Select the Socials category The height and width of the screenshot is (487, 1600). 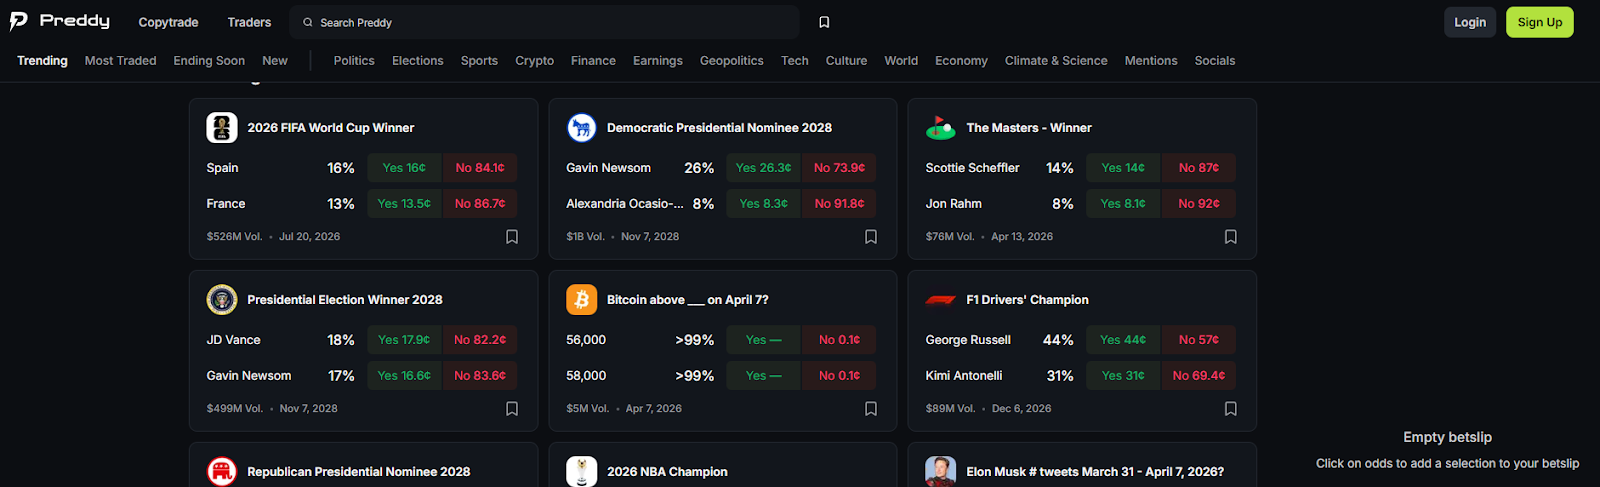pos(1215,61)
